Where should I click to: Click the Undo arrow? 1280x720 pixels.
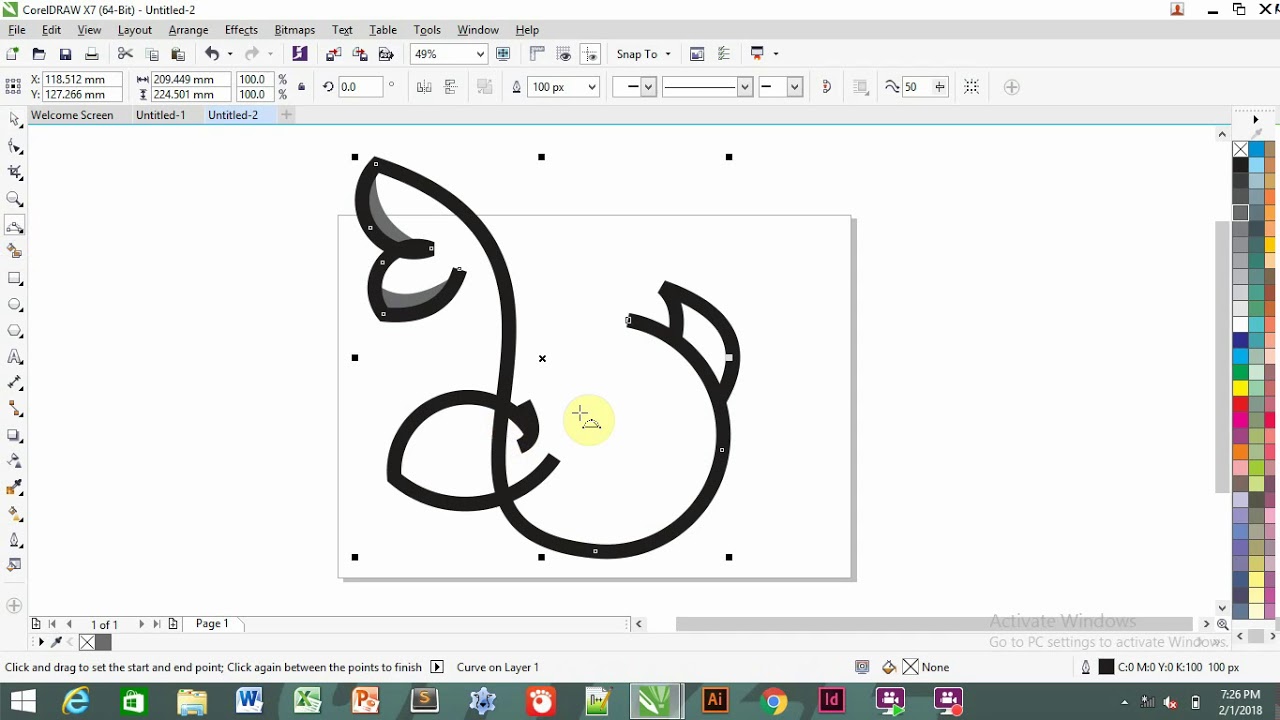coord(212,54)
